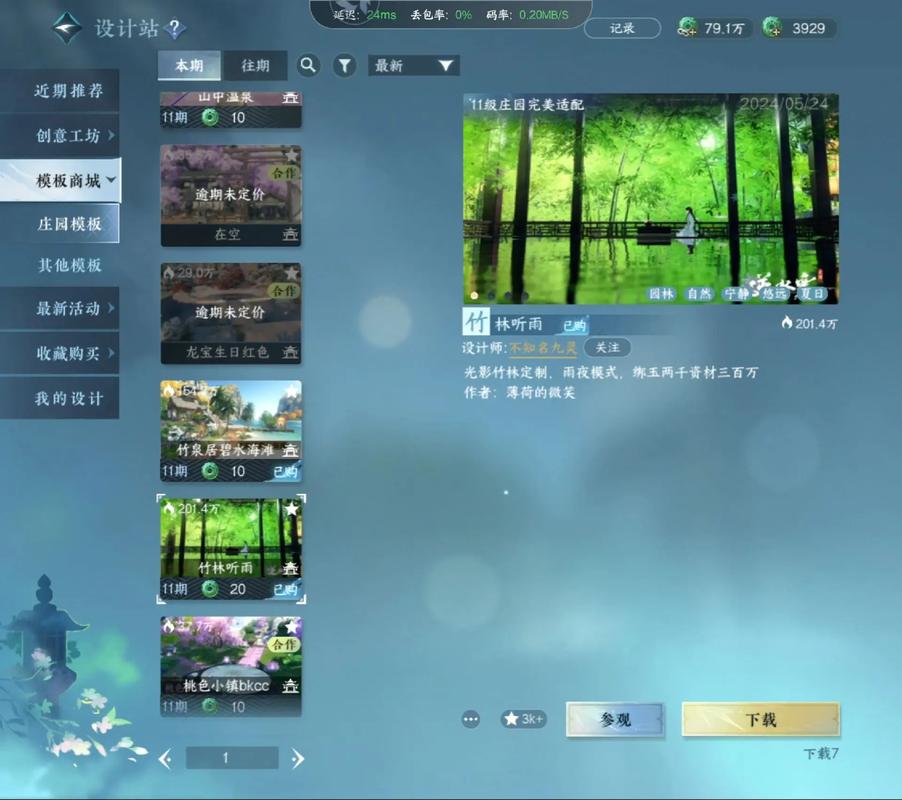Open the 最新 sort dropdown
This screenshot has height=800, width=902.
414,66
